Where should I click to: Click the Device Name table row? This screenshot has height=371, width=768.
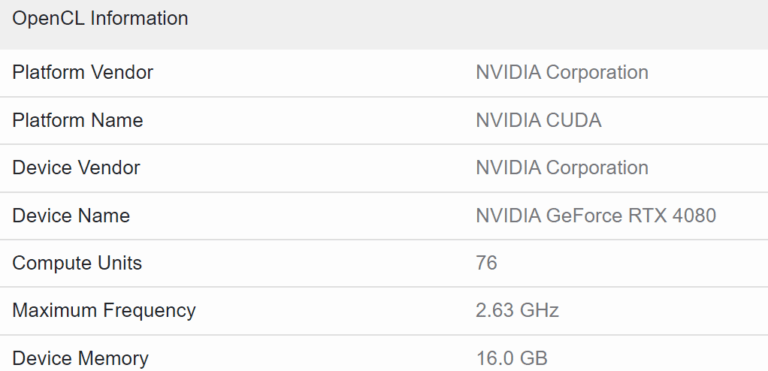pos(384,216)
